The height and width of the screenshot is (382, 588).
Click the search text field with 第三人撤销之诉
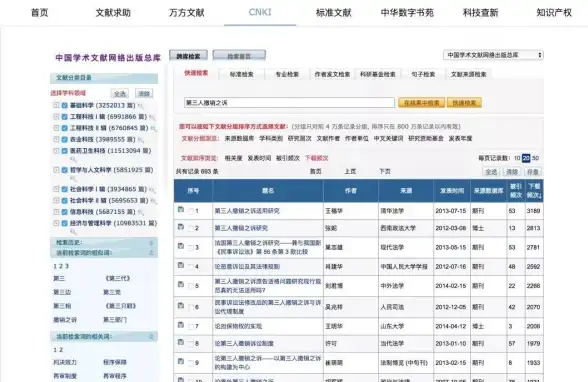point(289,103)
